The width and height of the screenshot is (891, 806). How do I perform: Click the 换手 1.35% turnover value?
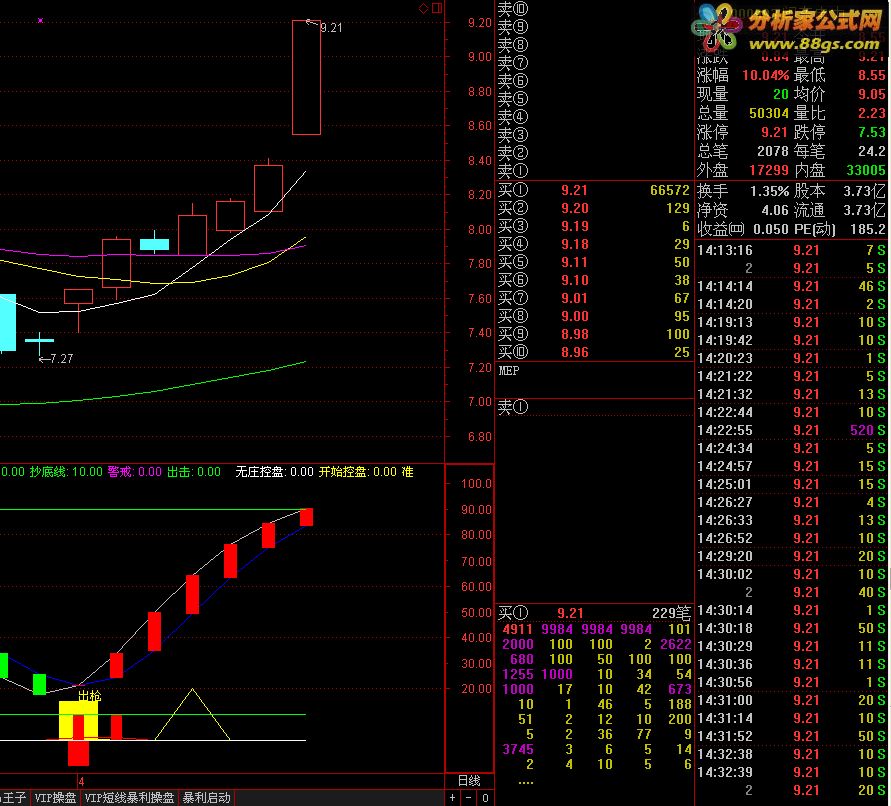pos(769,192)
